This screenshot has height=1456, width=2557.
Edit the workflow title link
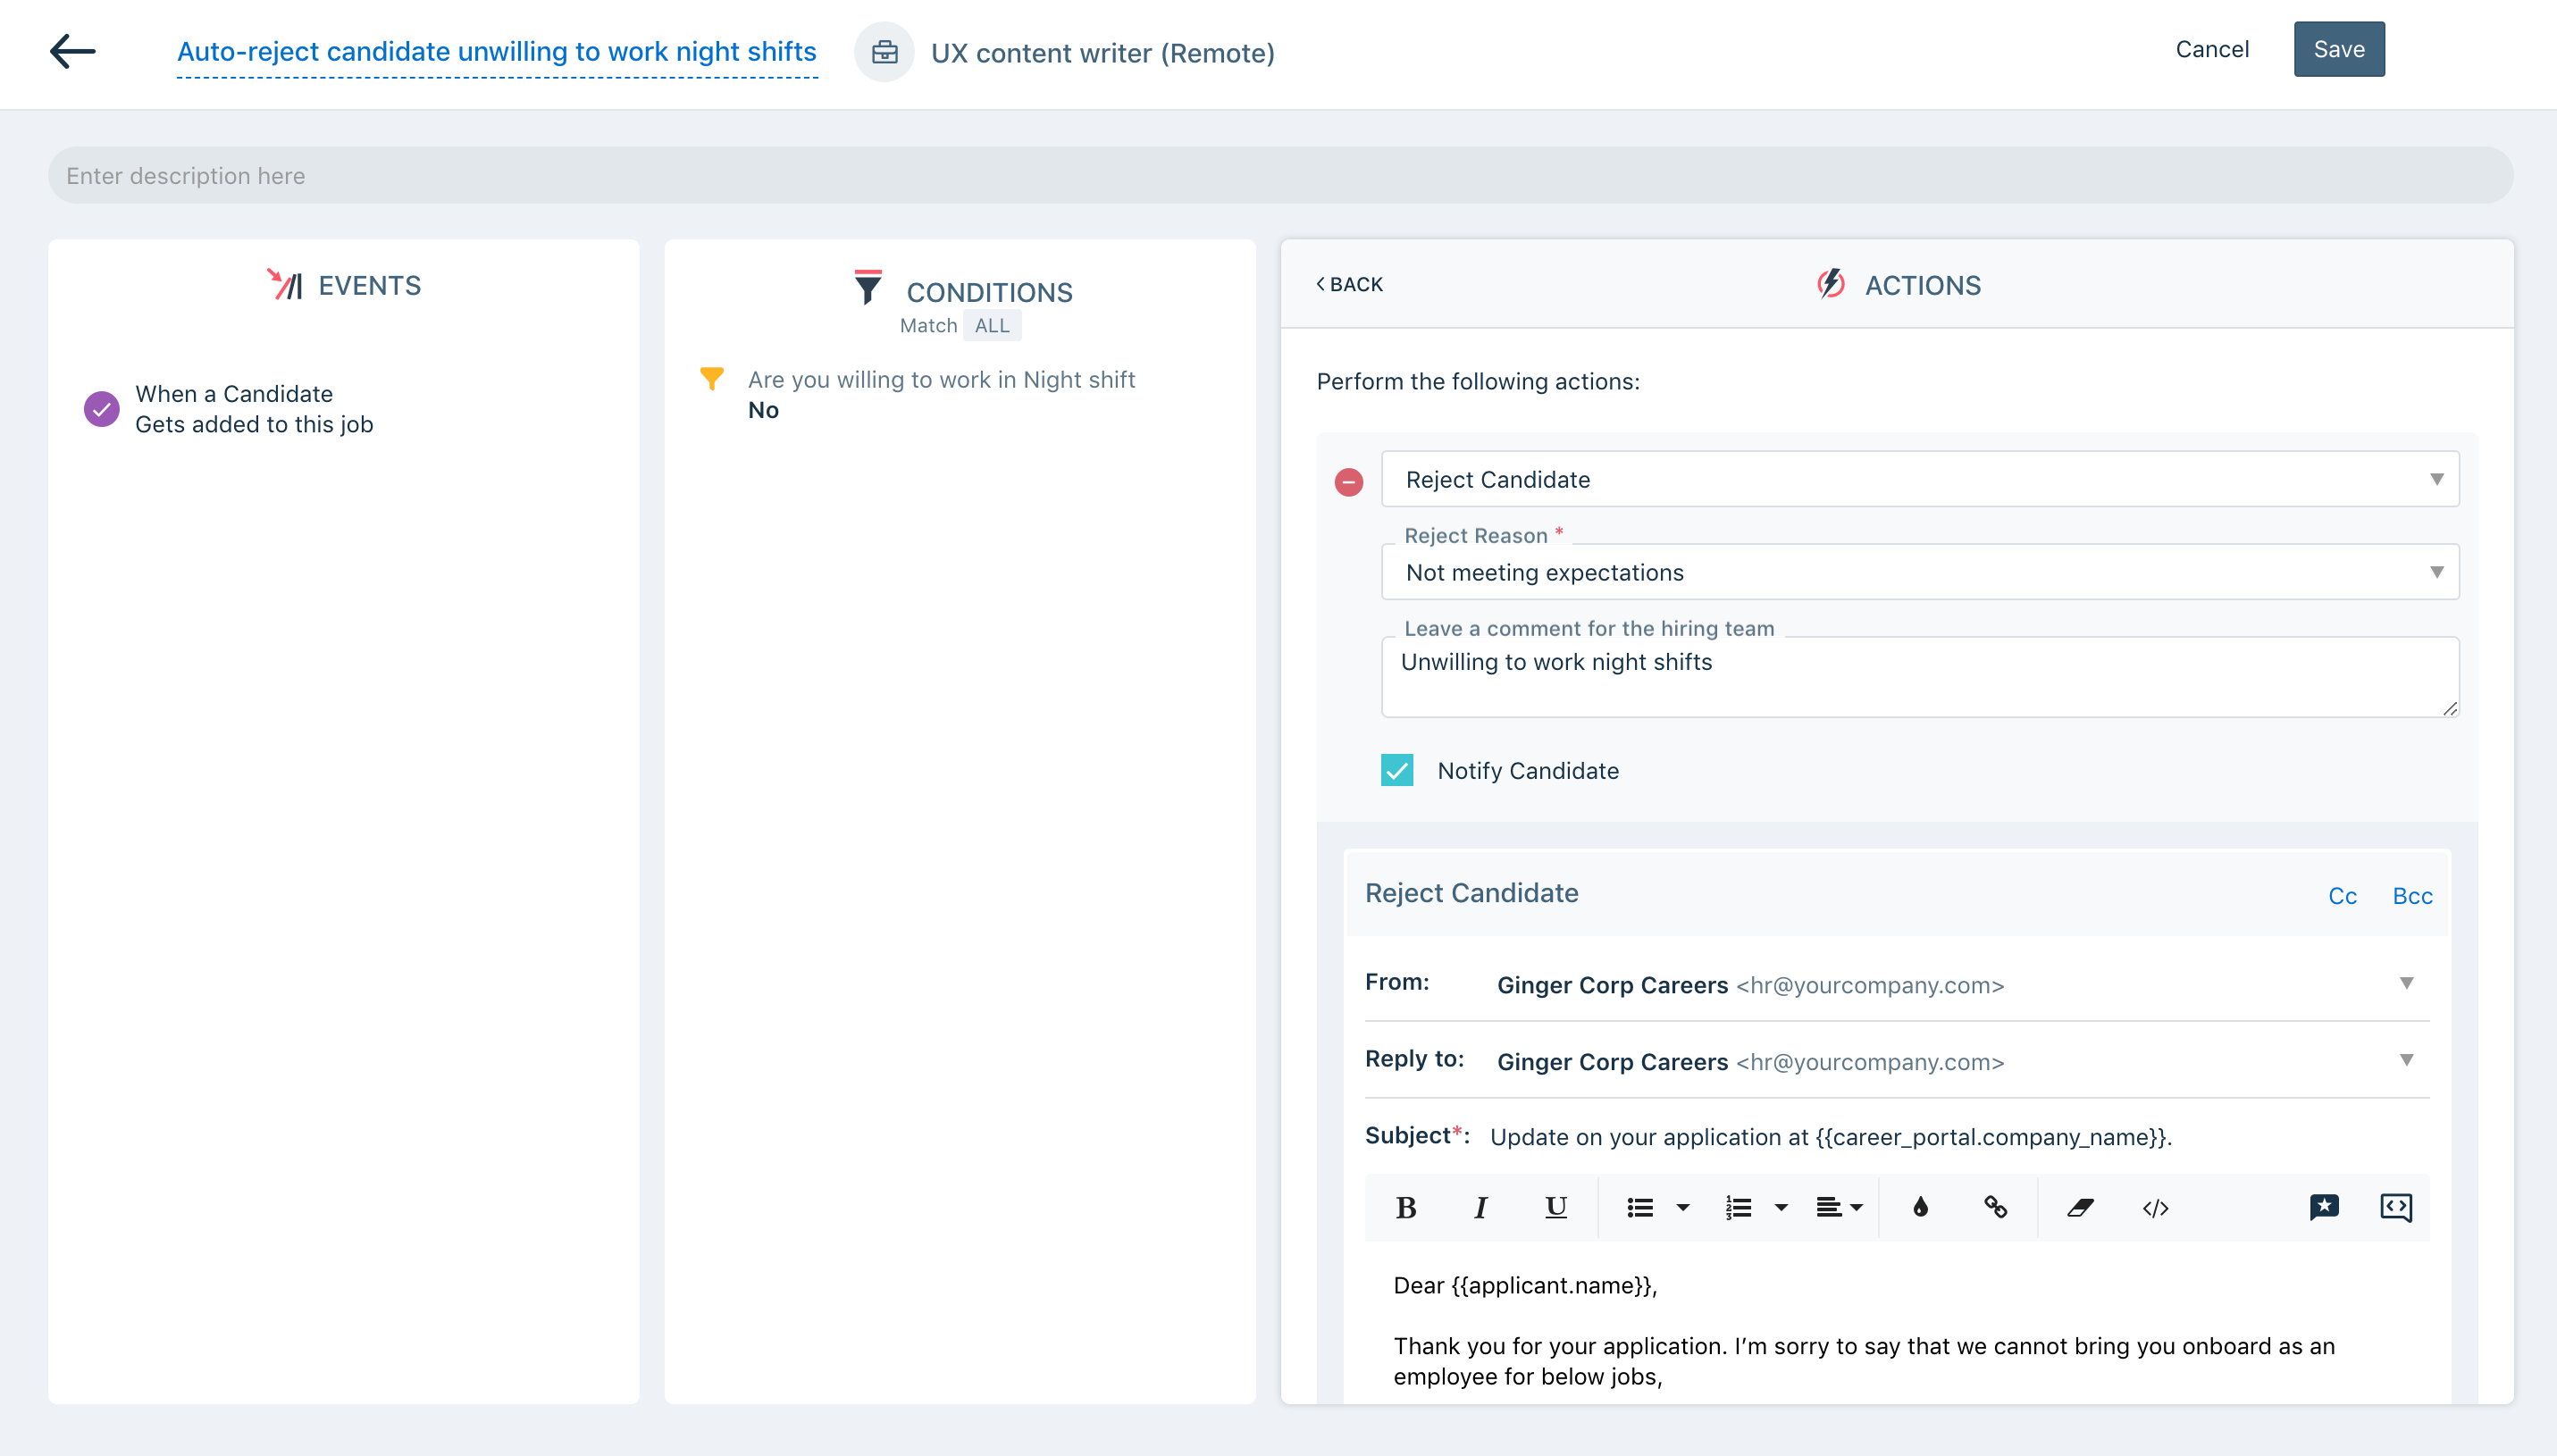pos(497,52)
